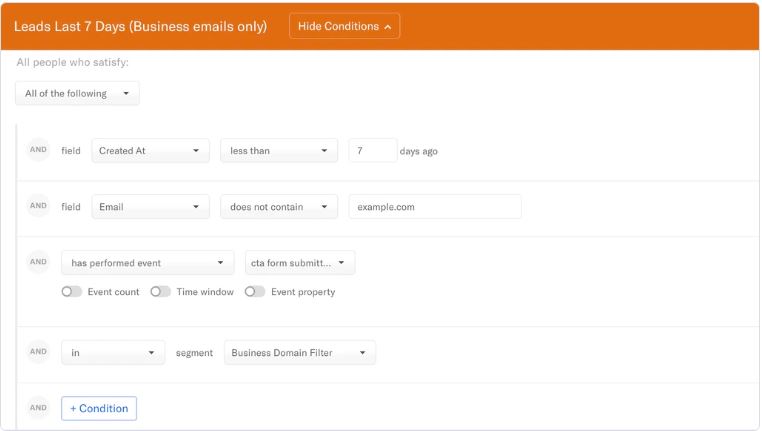
Task: Click the AND badge beside has performed event
Action: point(38,262)
